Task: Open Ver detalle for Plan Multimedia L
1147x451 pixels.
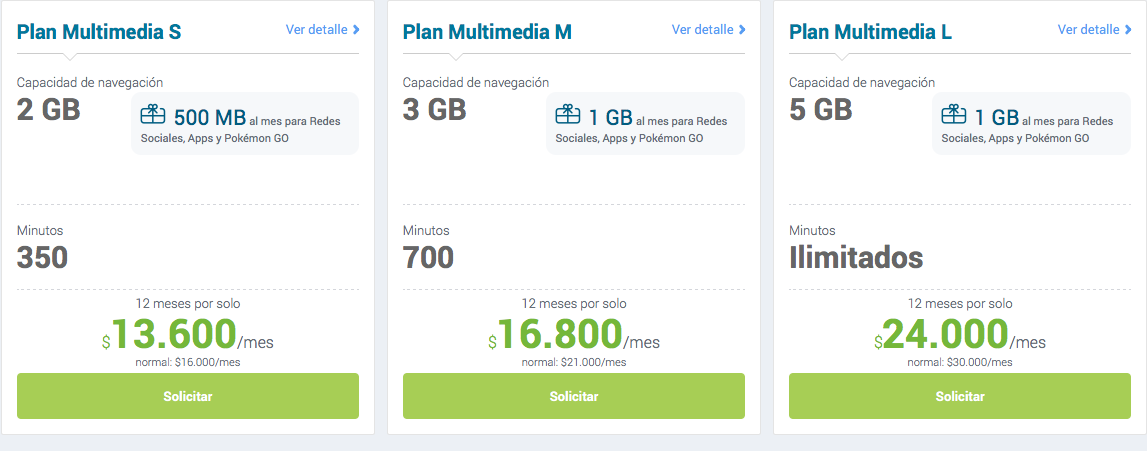Action: click(x=1088, y=30)
